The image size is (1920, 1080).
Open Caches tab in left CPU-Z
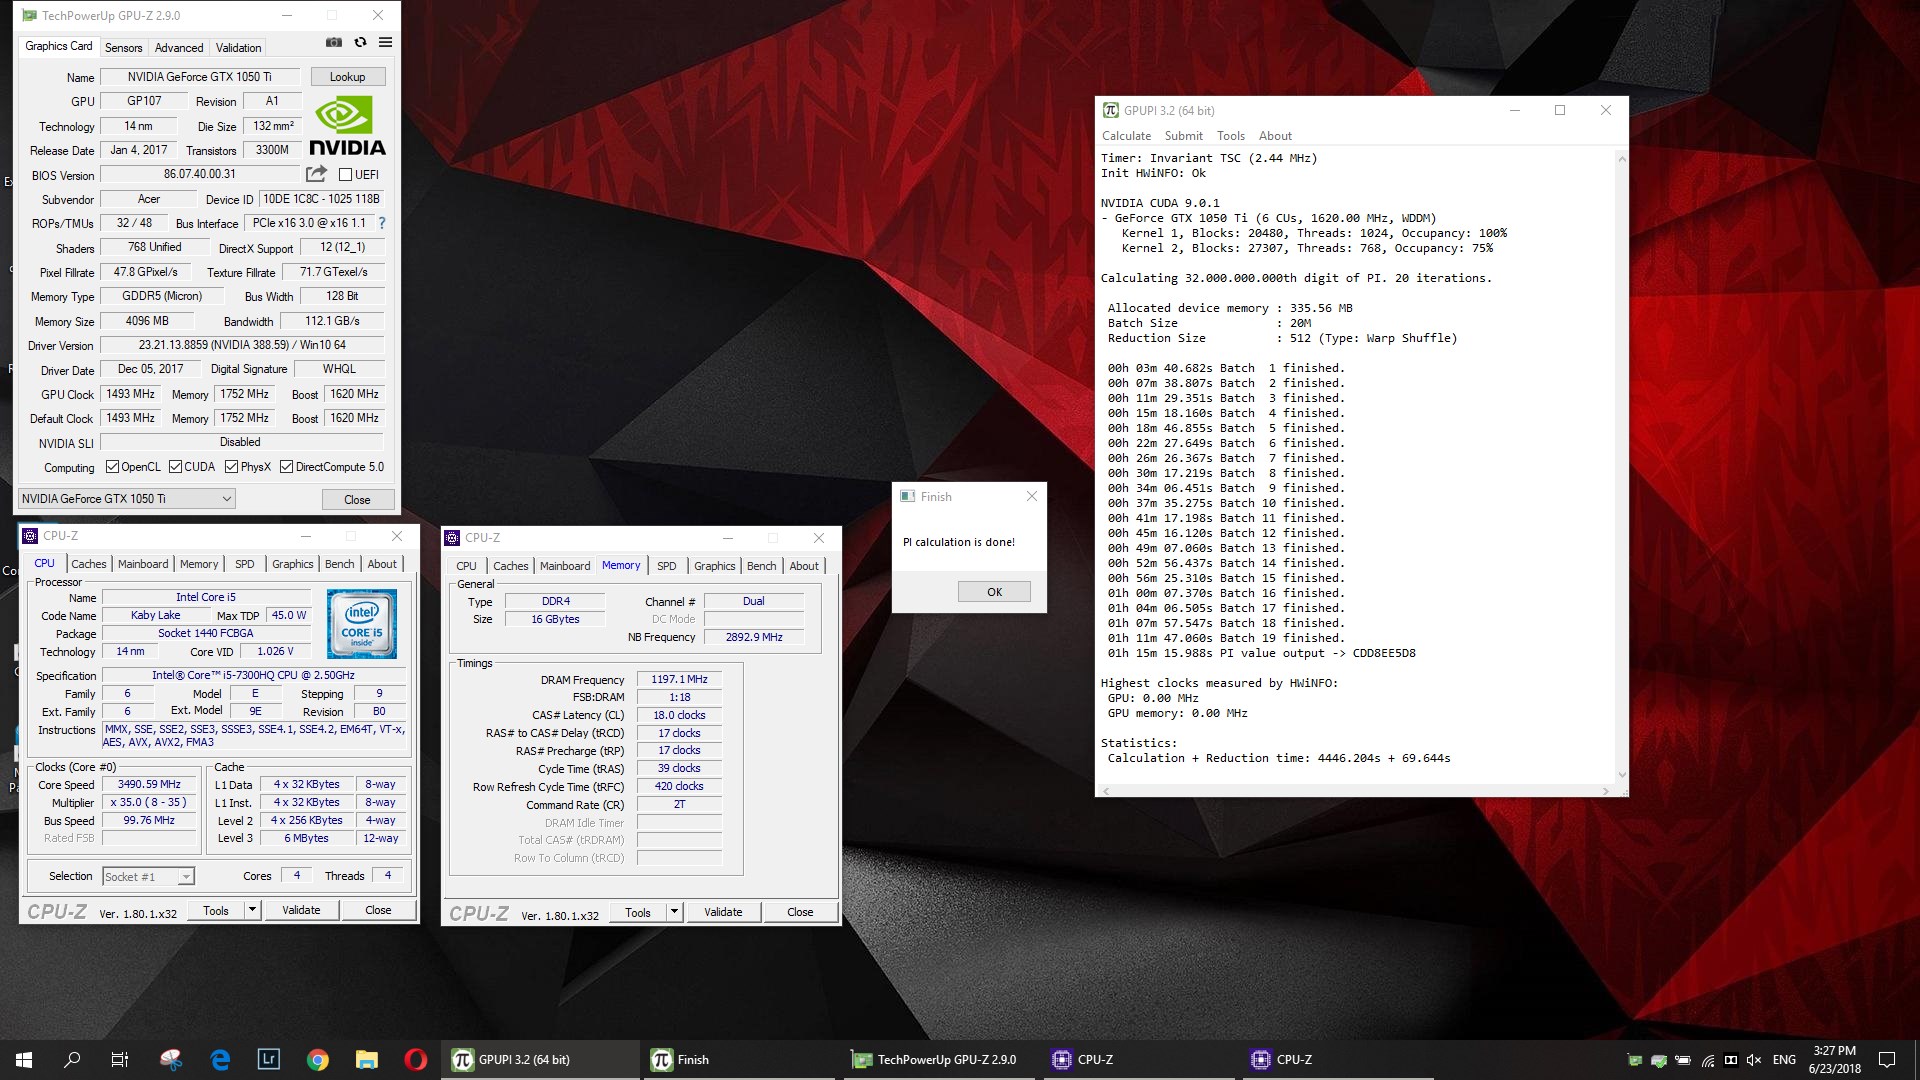(88, 564)
